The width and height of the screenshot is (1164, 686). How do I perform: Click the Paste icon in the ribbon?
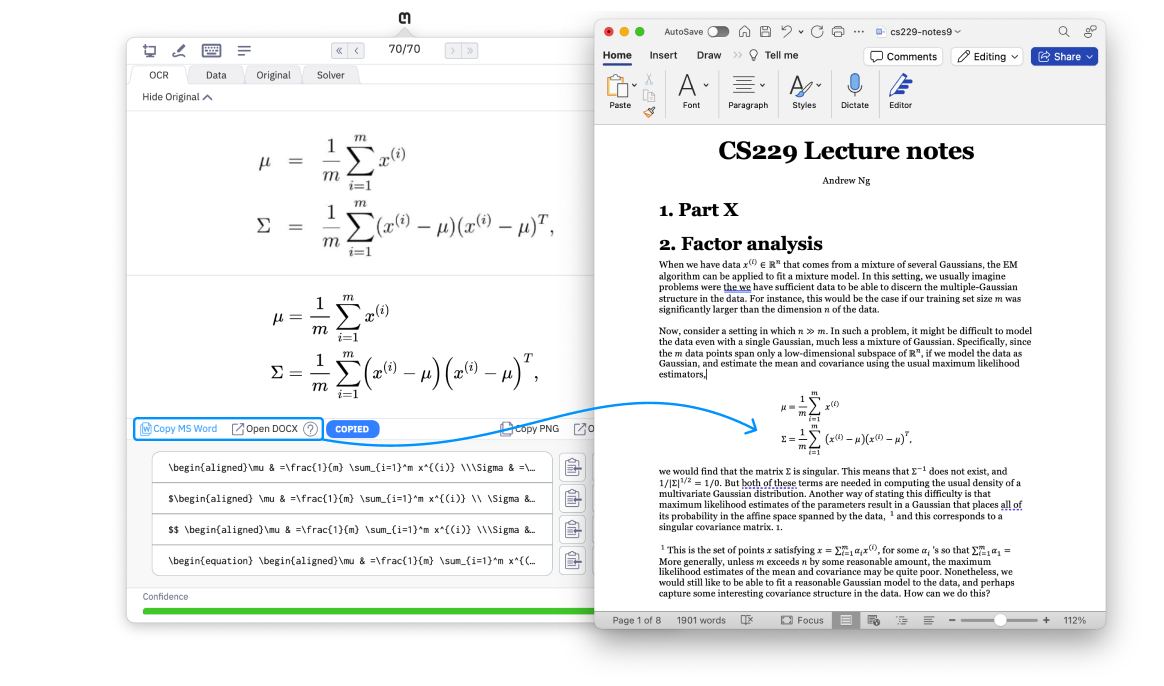click(x=619, y=88)
